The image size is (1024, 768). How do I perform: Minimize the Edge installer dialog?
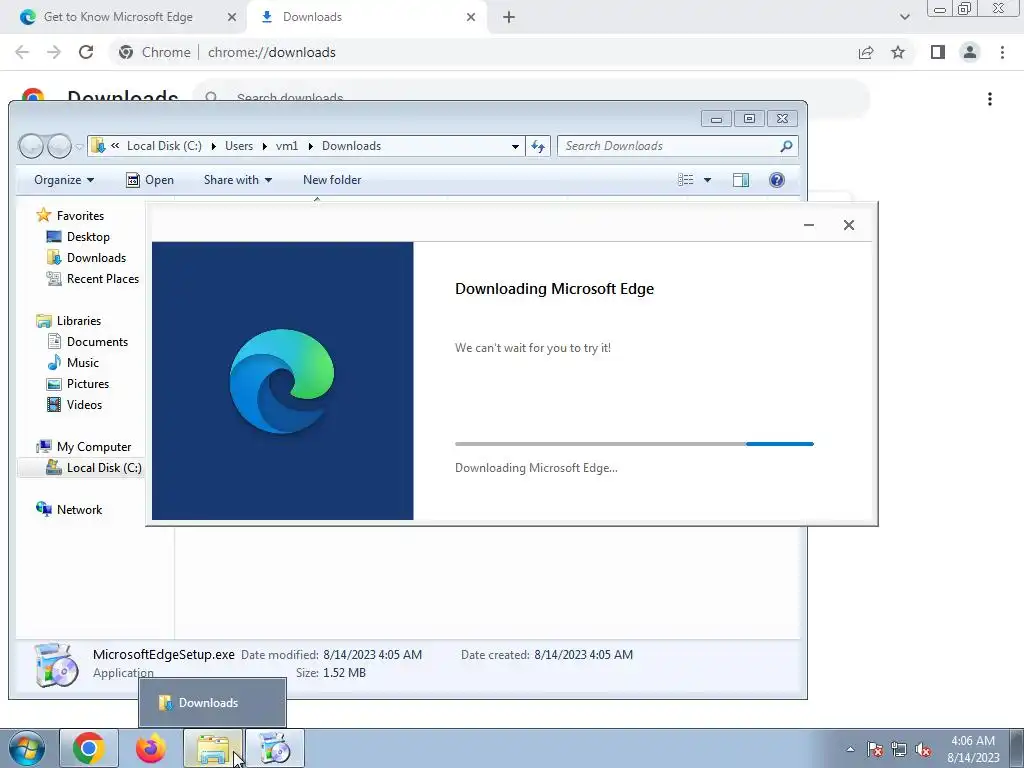tap(808, 225)
